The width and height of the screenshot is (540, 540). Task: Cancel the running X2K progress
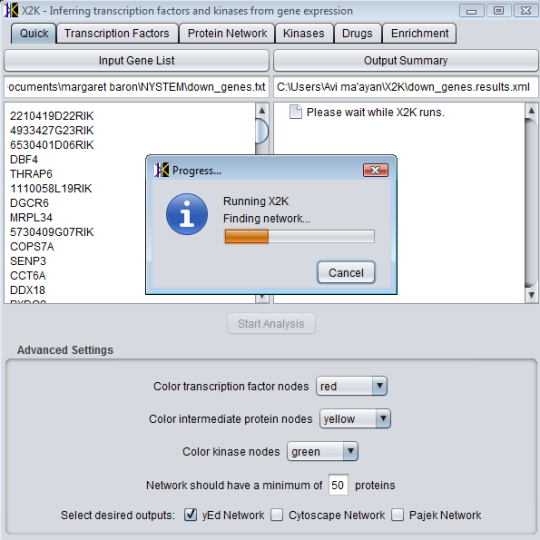pos(346,273)
